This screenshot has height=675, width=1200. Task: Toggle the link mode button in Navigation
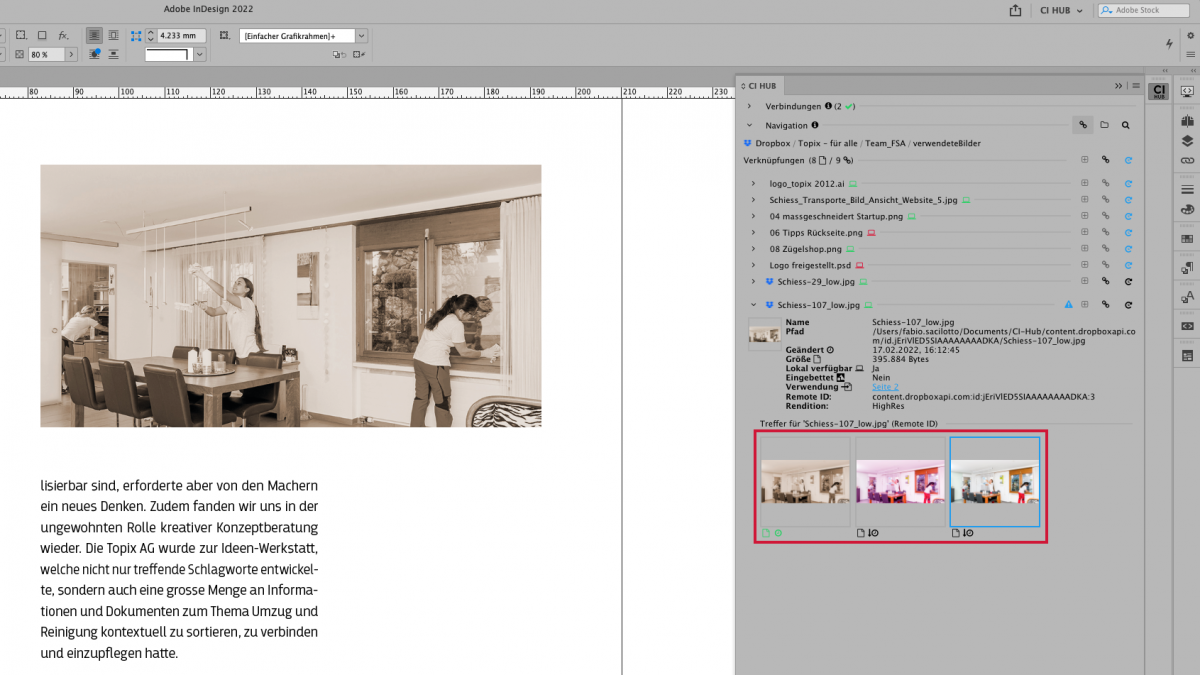1082,124
